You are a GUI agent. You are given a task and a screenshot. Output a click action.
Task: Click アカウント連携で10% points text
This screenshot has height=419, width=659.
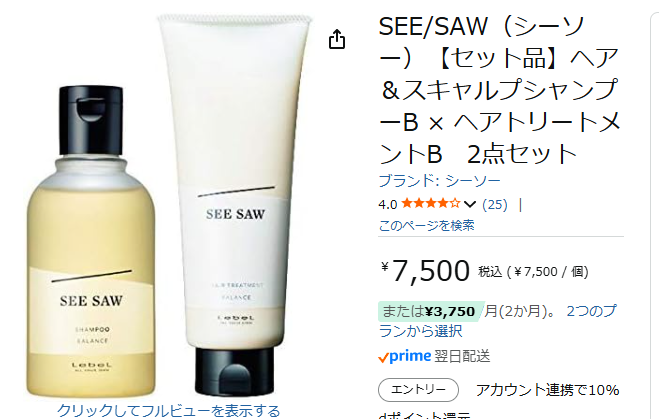(x=547, y=390)
